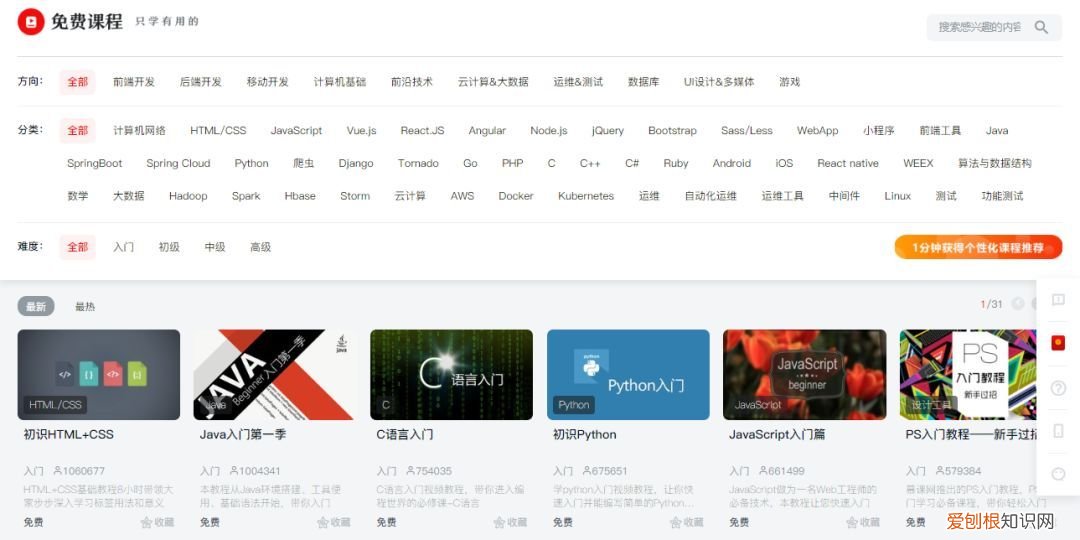Open feedback icon in right sidebar
This screenshot has height=540, width=1080.
pyautogui.click(x=1059, y=300)
